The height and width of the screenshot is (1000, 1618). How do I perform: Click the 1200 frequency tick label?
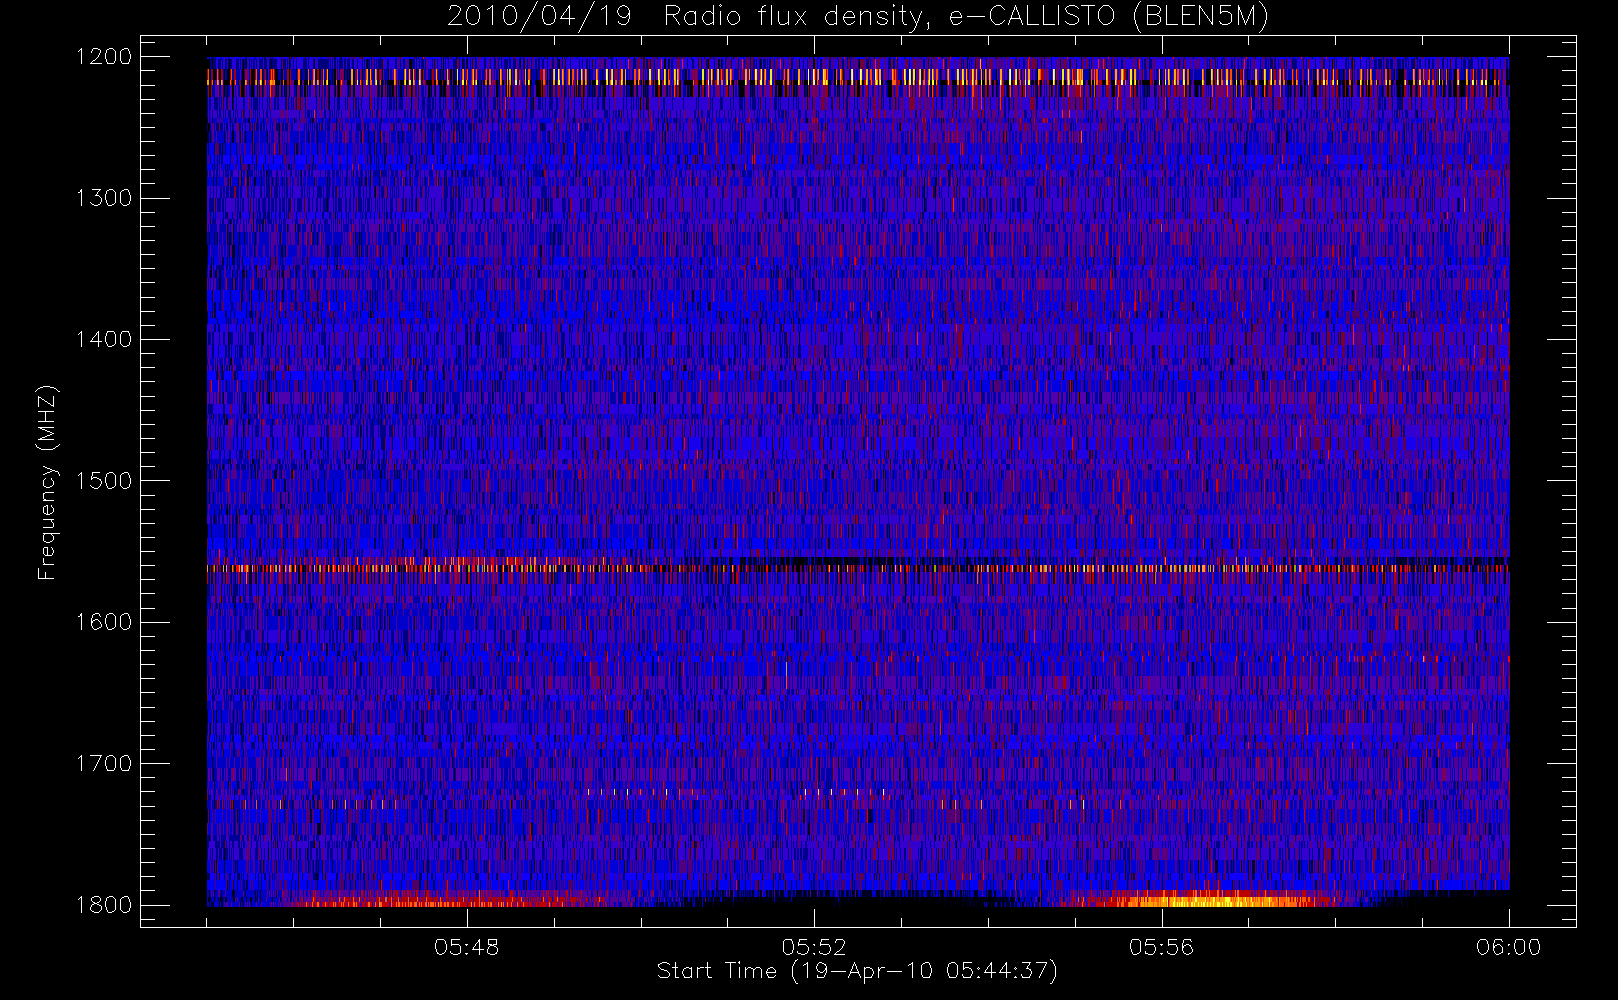pos(103,57)
